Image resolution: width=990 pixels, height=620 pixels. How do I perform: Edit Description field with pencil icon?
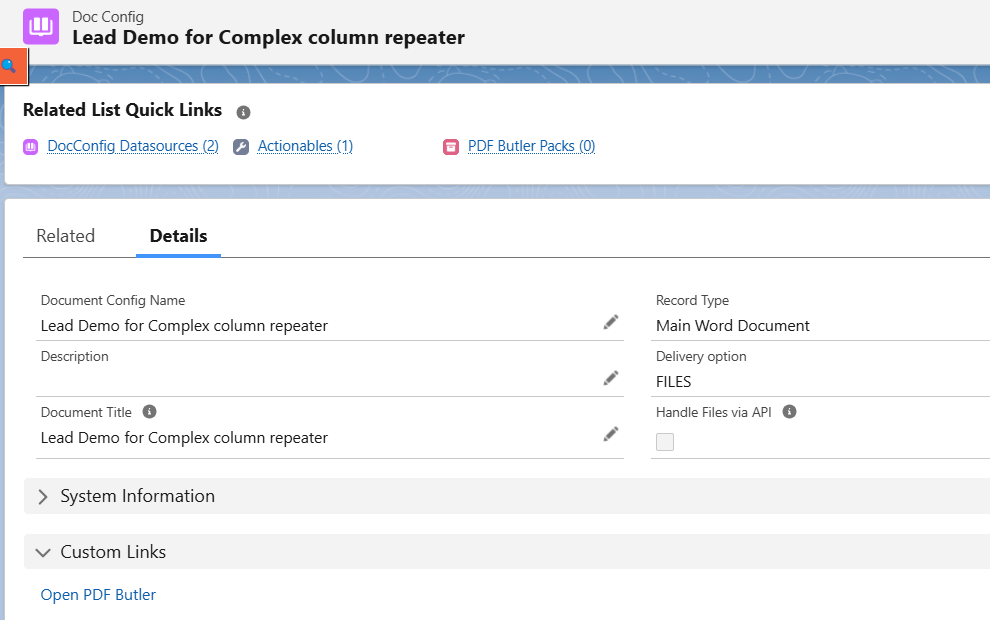pos(611,378)
